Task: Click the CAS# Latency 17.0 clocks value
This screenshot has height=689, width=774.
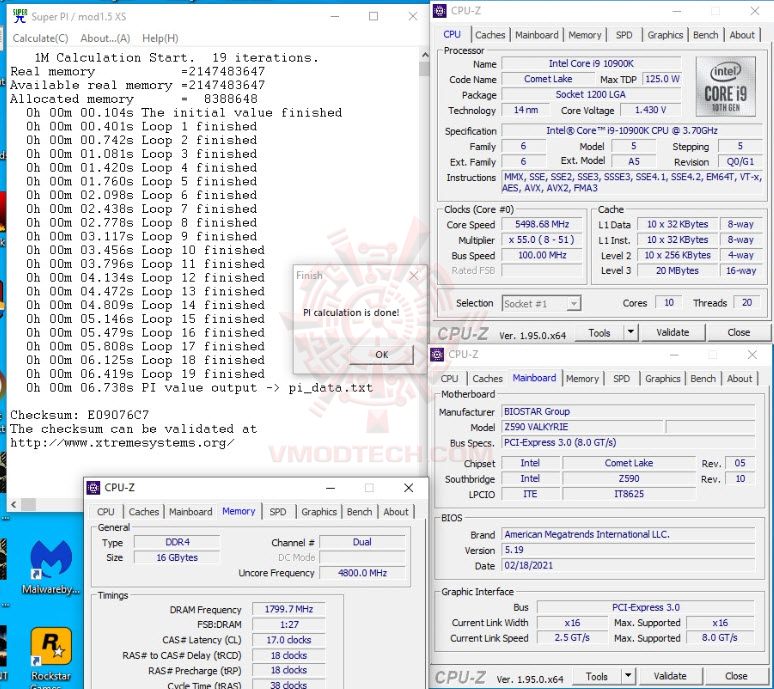Action: pos(289,640)
